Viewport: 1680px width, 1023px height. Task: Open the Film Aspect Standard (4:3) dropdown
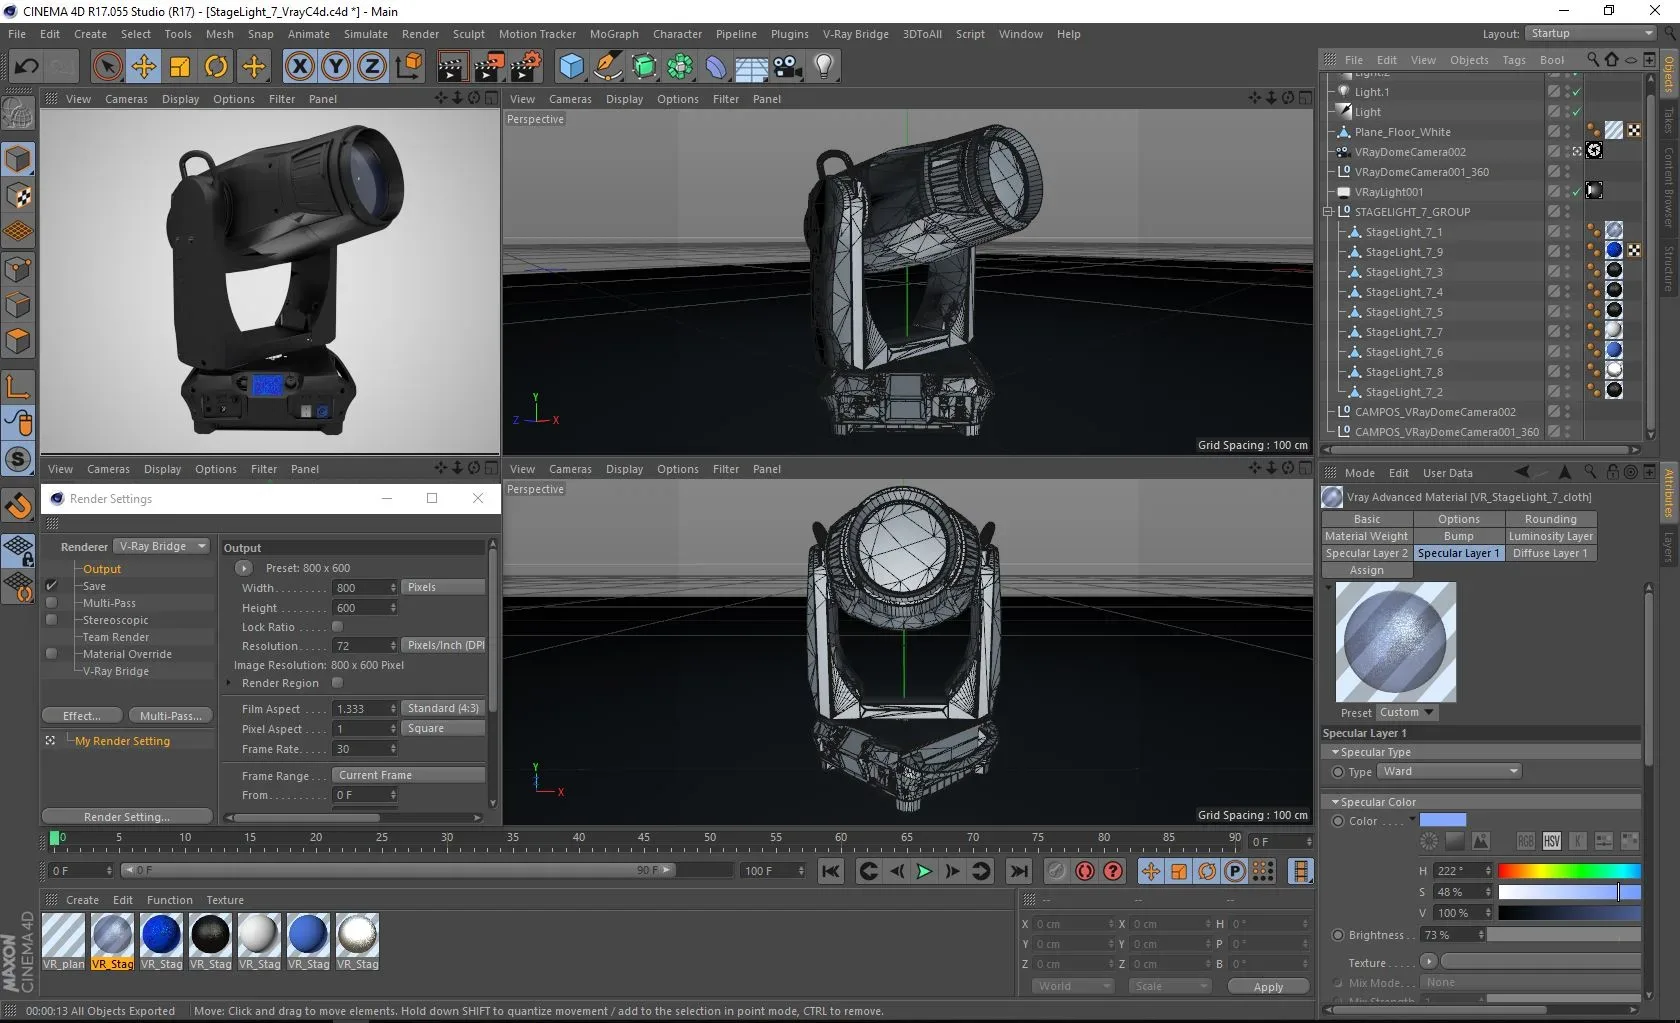[x=443, y=708]
